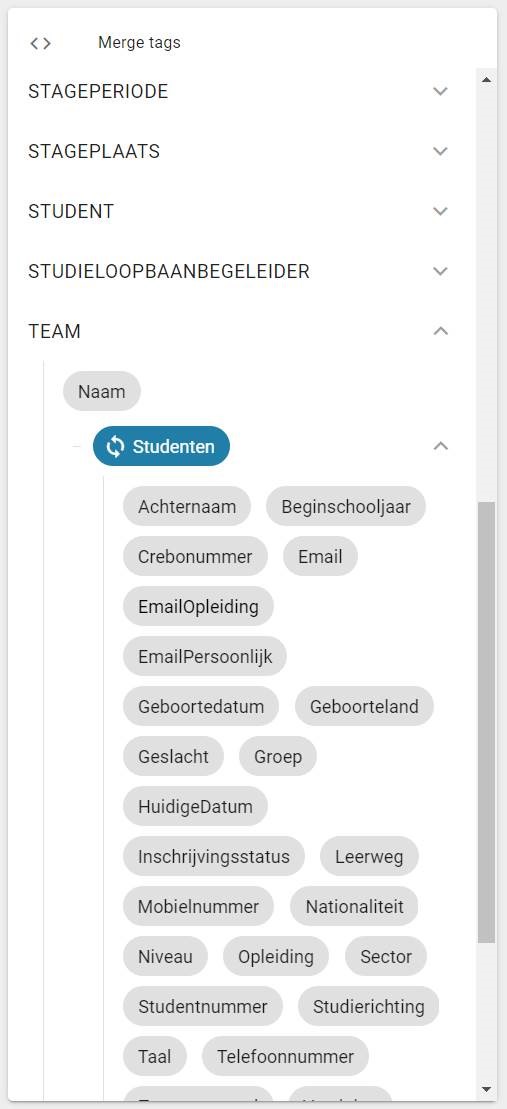The height and width of the screenshot is (1109, 507).
Task: Collapse the TEAM section
Action: (441, 331)
